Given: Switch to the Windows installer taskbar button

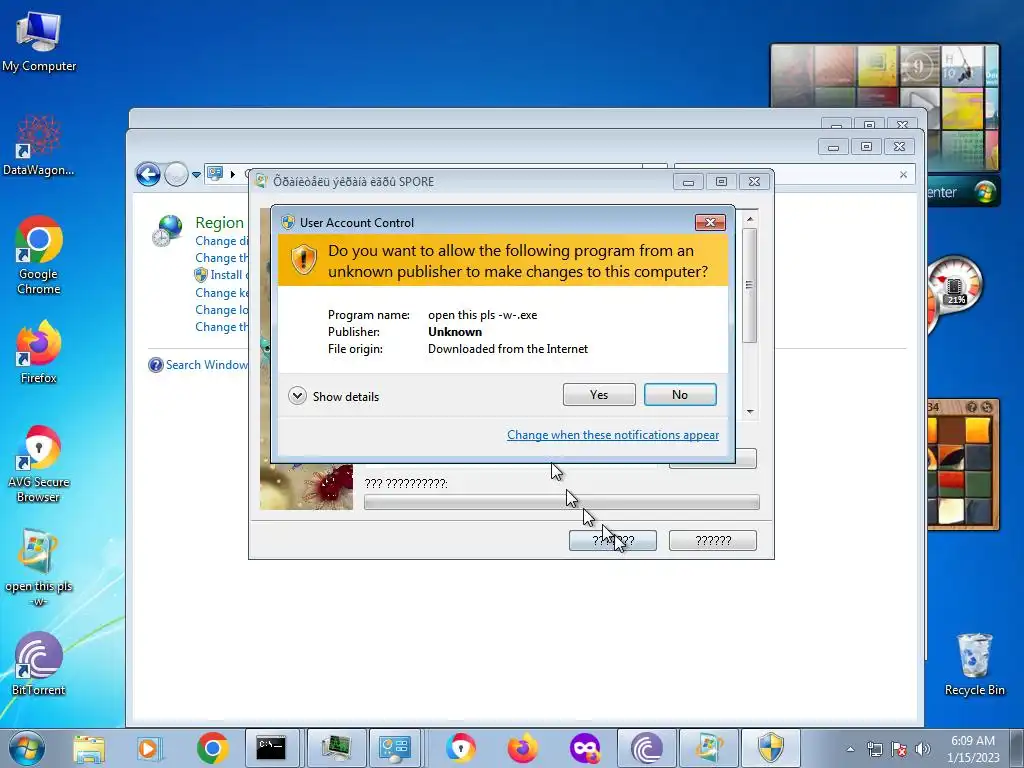Looking at the screenshot, I should 709,748.
